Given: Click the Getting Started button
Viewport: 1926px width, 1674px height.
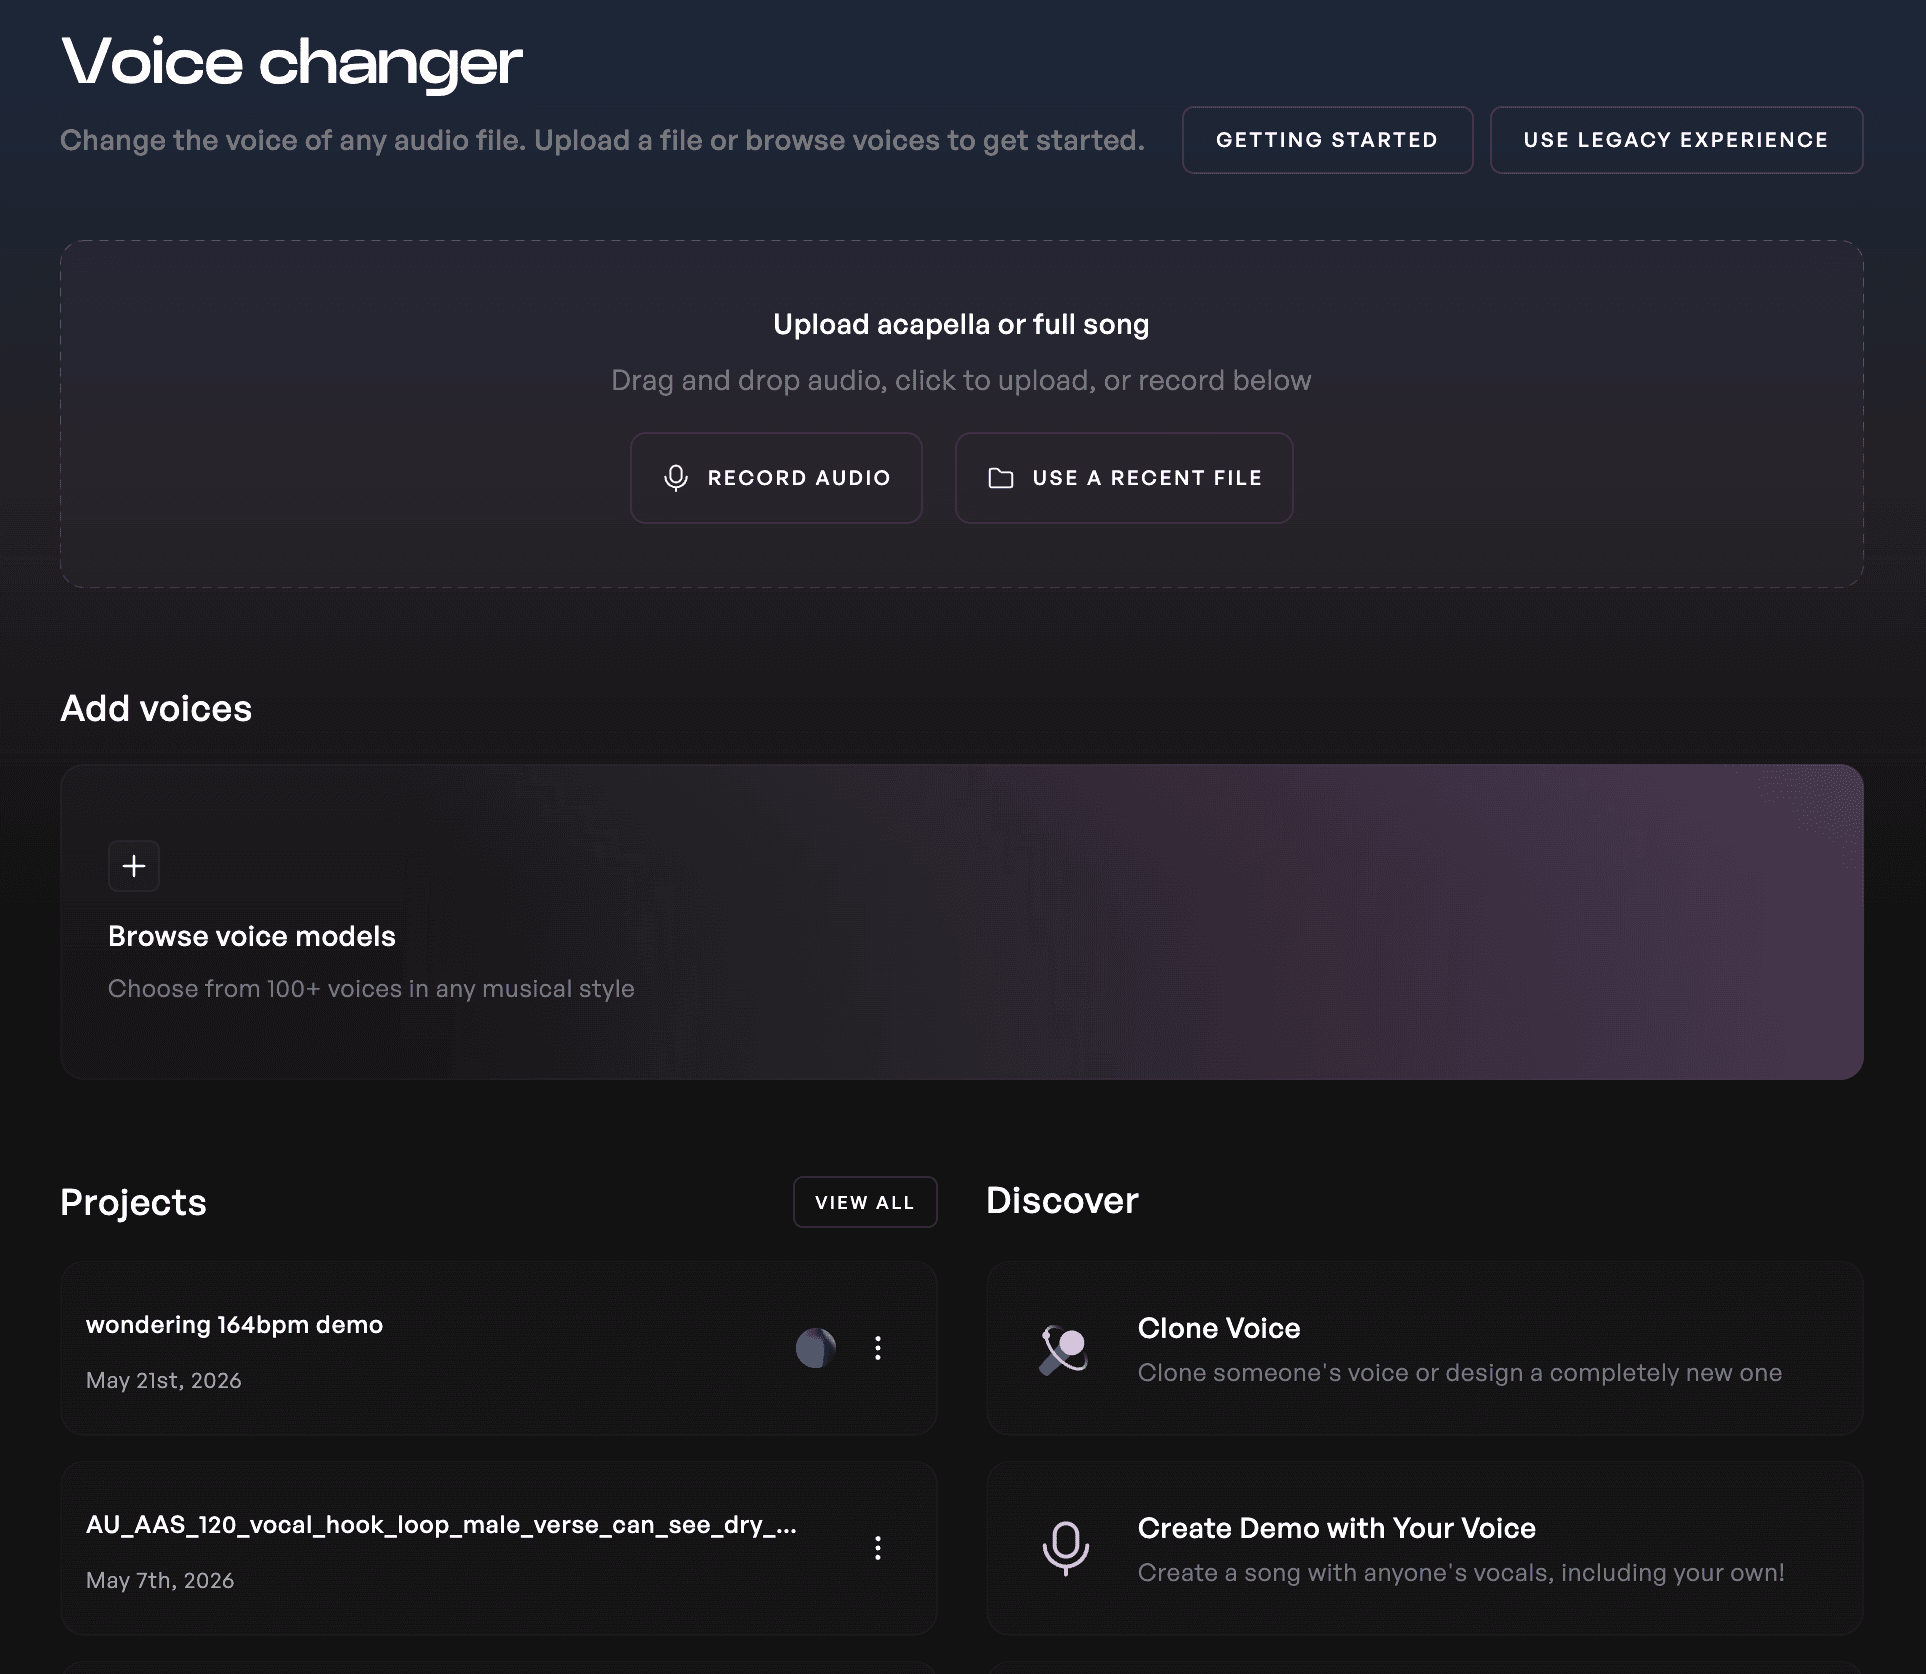Looking at the screenshot, I should 1327,140.
